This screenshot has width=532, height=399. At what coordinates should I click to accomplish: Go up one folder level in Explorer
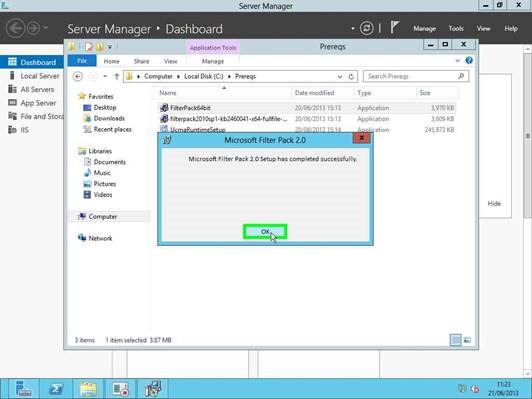116,76
